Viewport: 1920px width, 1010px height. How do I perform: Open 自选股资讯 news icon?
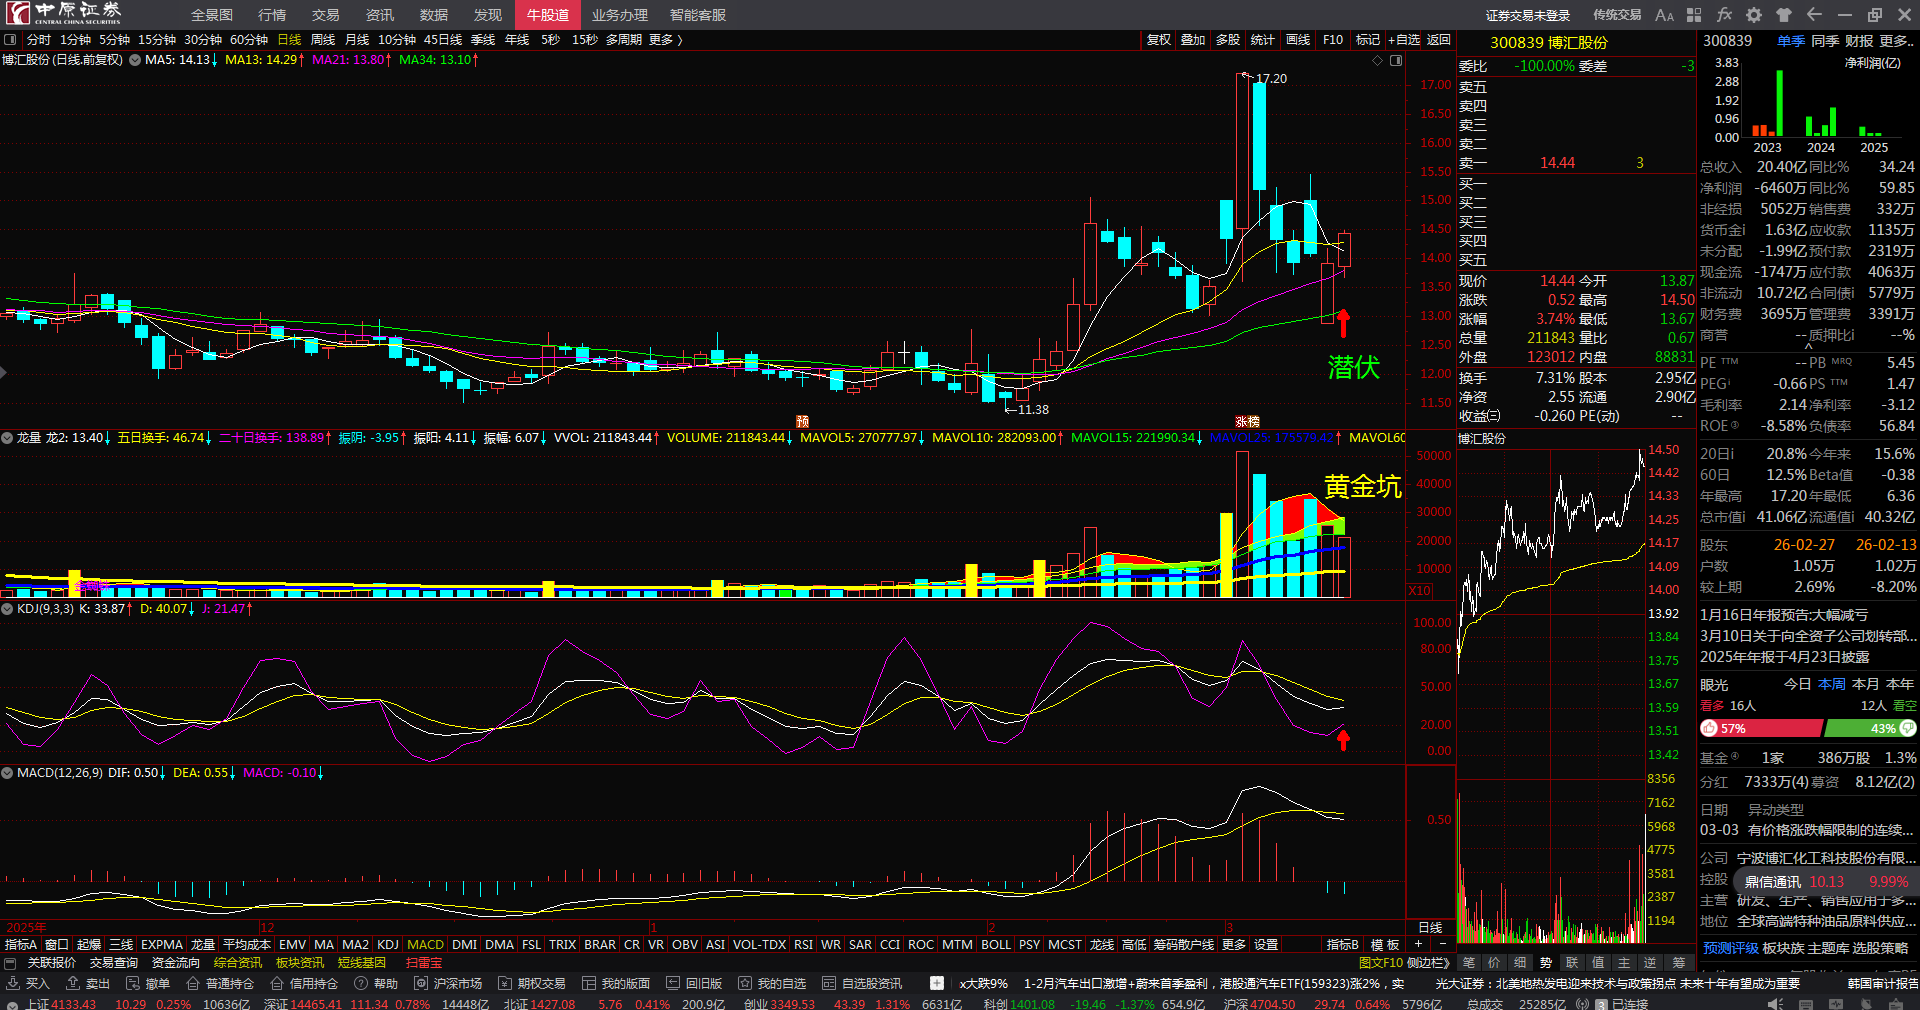coord(829,984)
